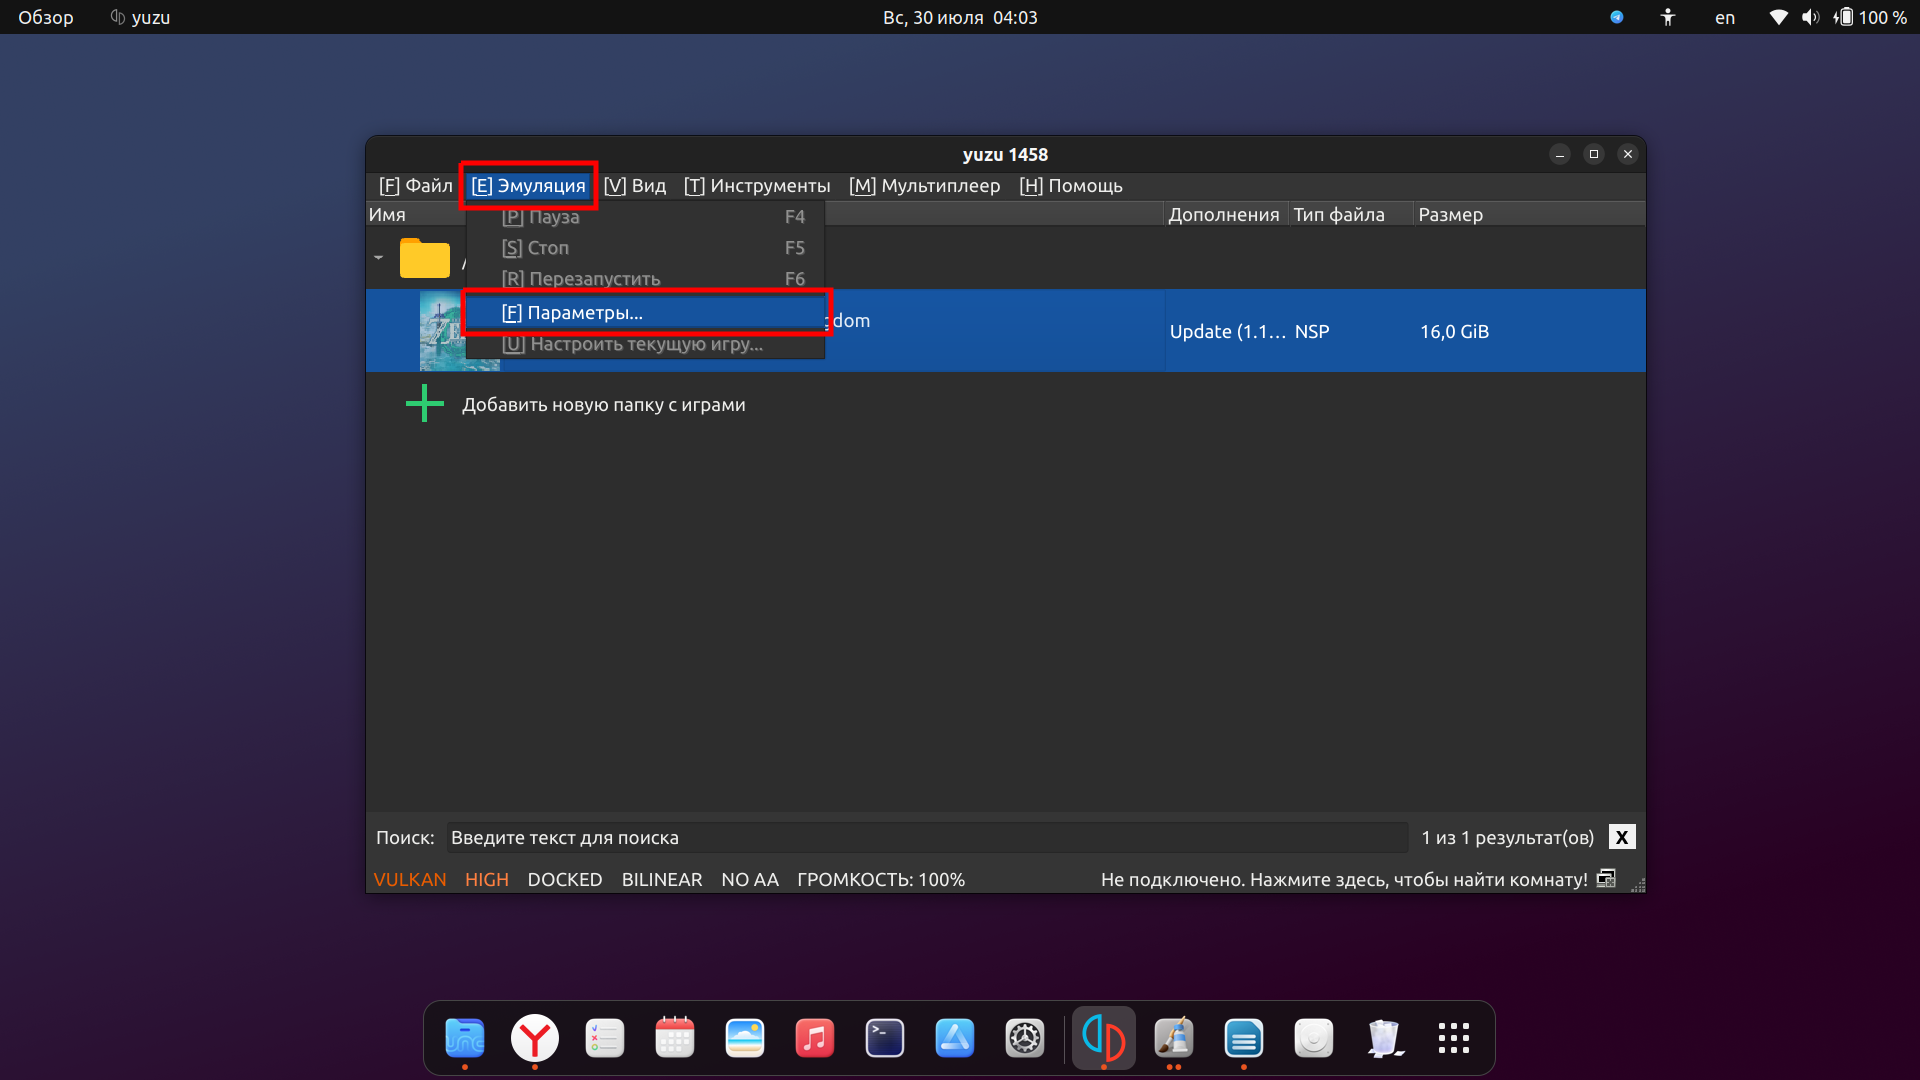Viewport: 1920px width, 1080px height.
Task: Minimize the yuzu window
Action: [1560, 154]
